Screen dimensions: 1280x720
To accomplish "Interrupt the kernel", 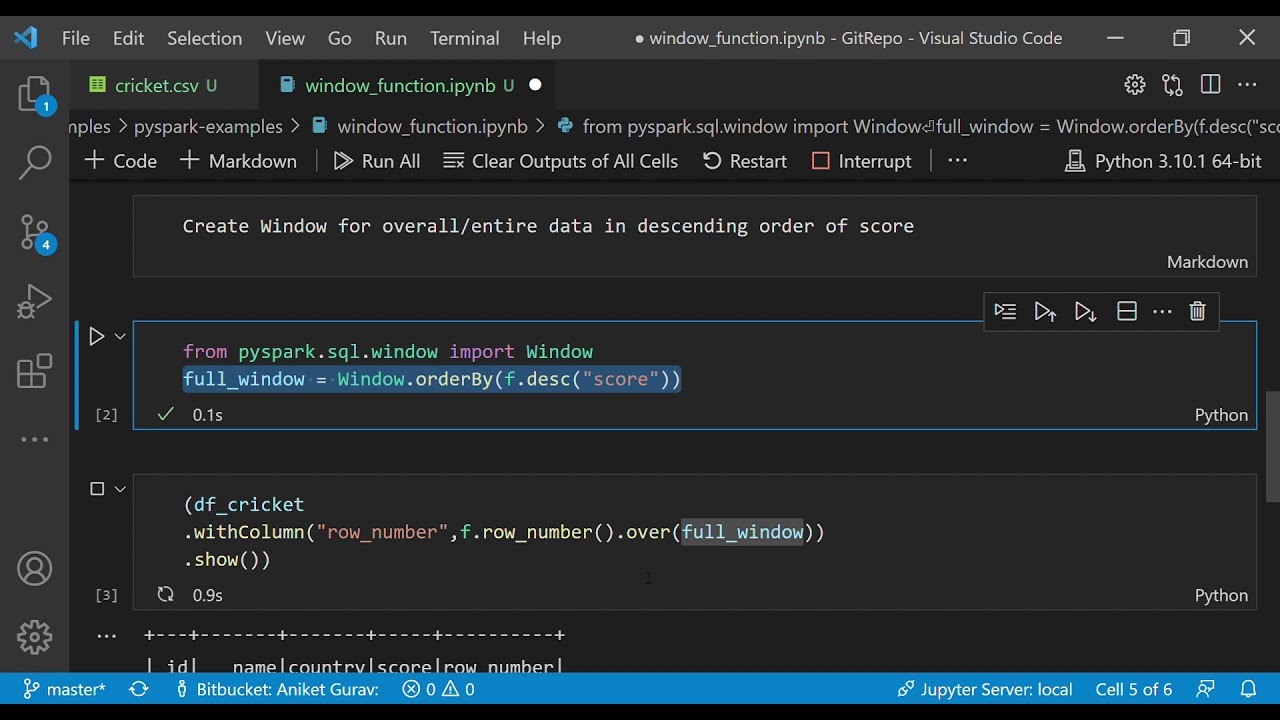I will click(x=861, y=161).
